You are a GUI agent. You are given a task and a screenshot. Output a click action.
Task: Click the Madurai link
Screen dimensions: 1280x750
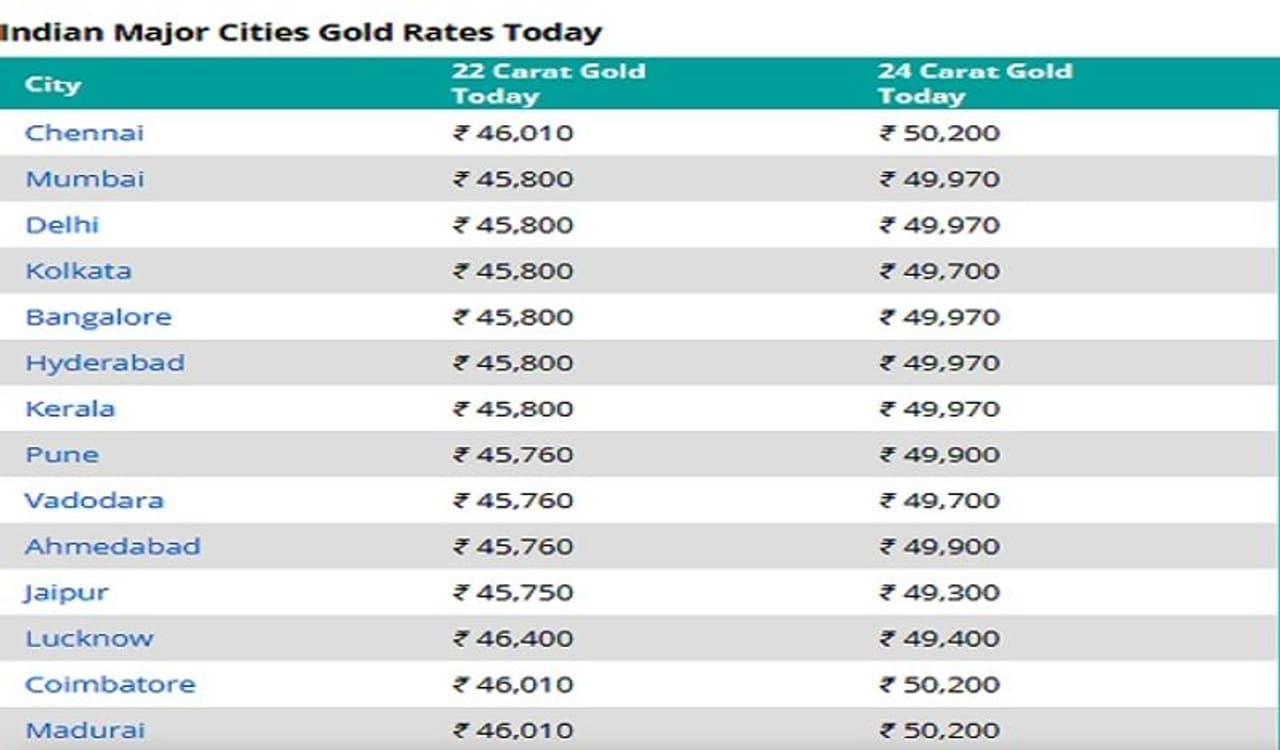pos(85,730)
